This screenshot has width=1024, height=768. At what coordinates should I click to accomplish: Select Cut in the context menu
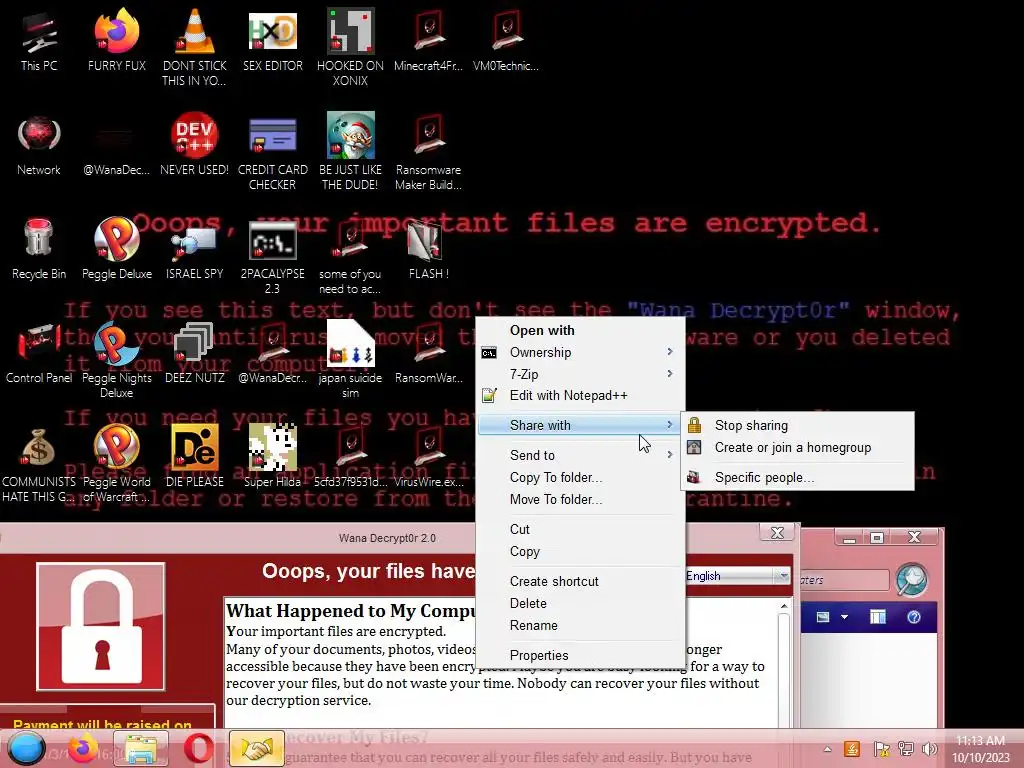click(581, 530)
